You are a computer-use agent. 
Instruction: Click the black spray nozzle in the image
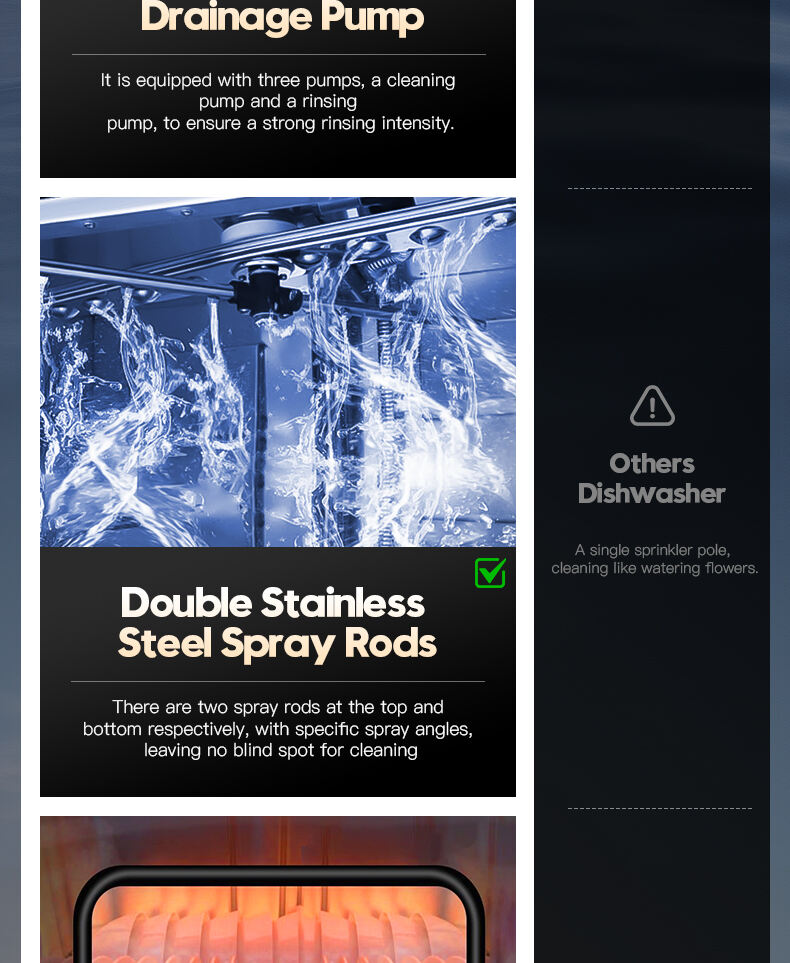tap(265, 293)
